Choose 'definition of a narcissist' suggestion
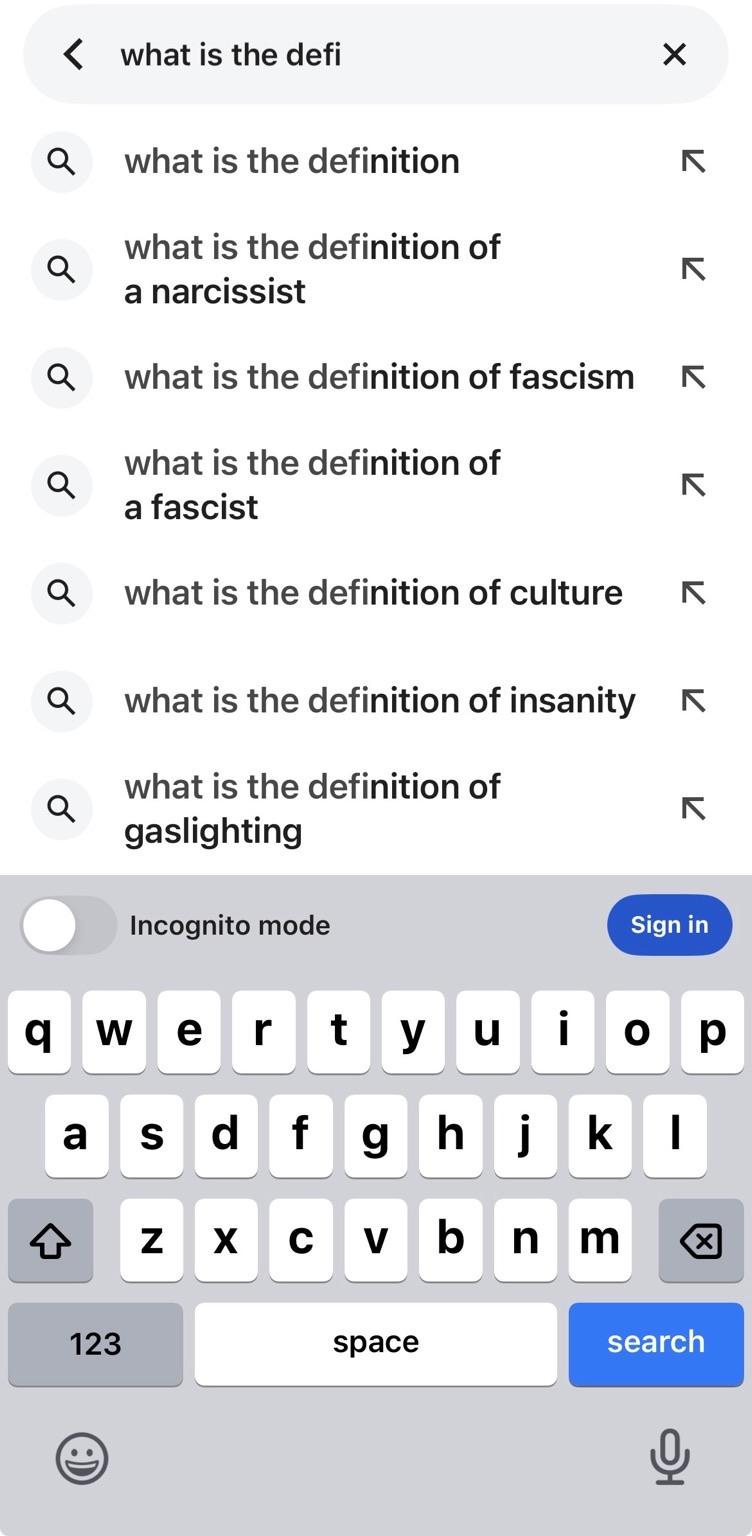Viewport: 752px width, 1536px height. [312, 269]
